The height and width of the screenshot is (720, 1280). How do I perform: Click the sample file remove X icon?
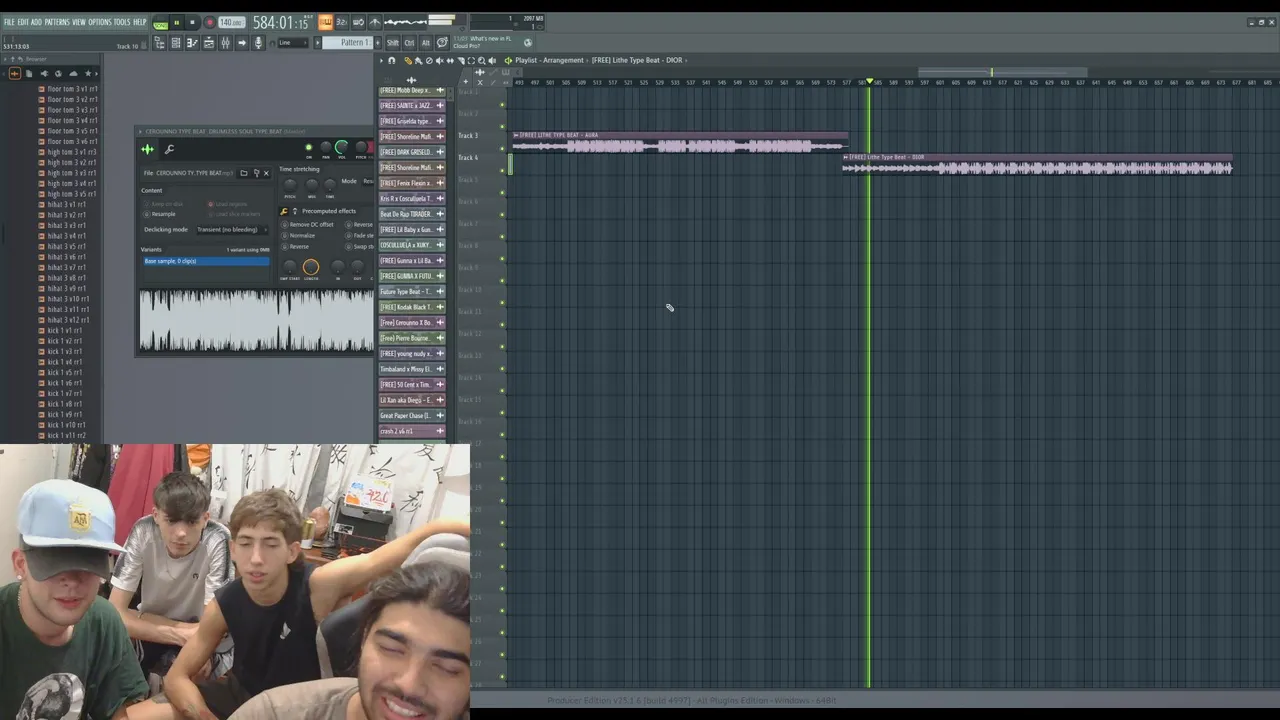pyautogui.click(x=266, y=173)
